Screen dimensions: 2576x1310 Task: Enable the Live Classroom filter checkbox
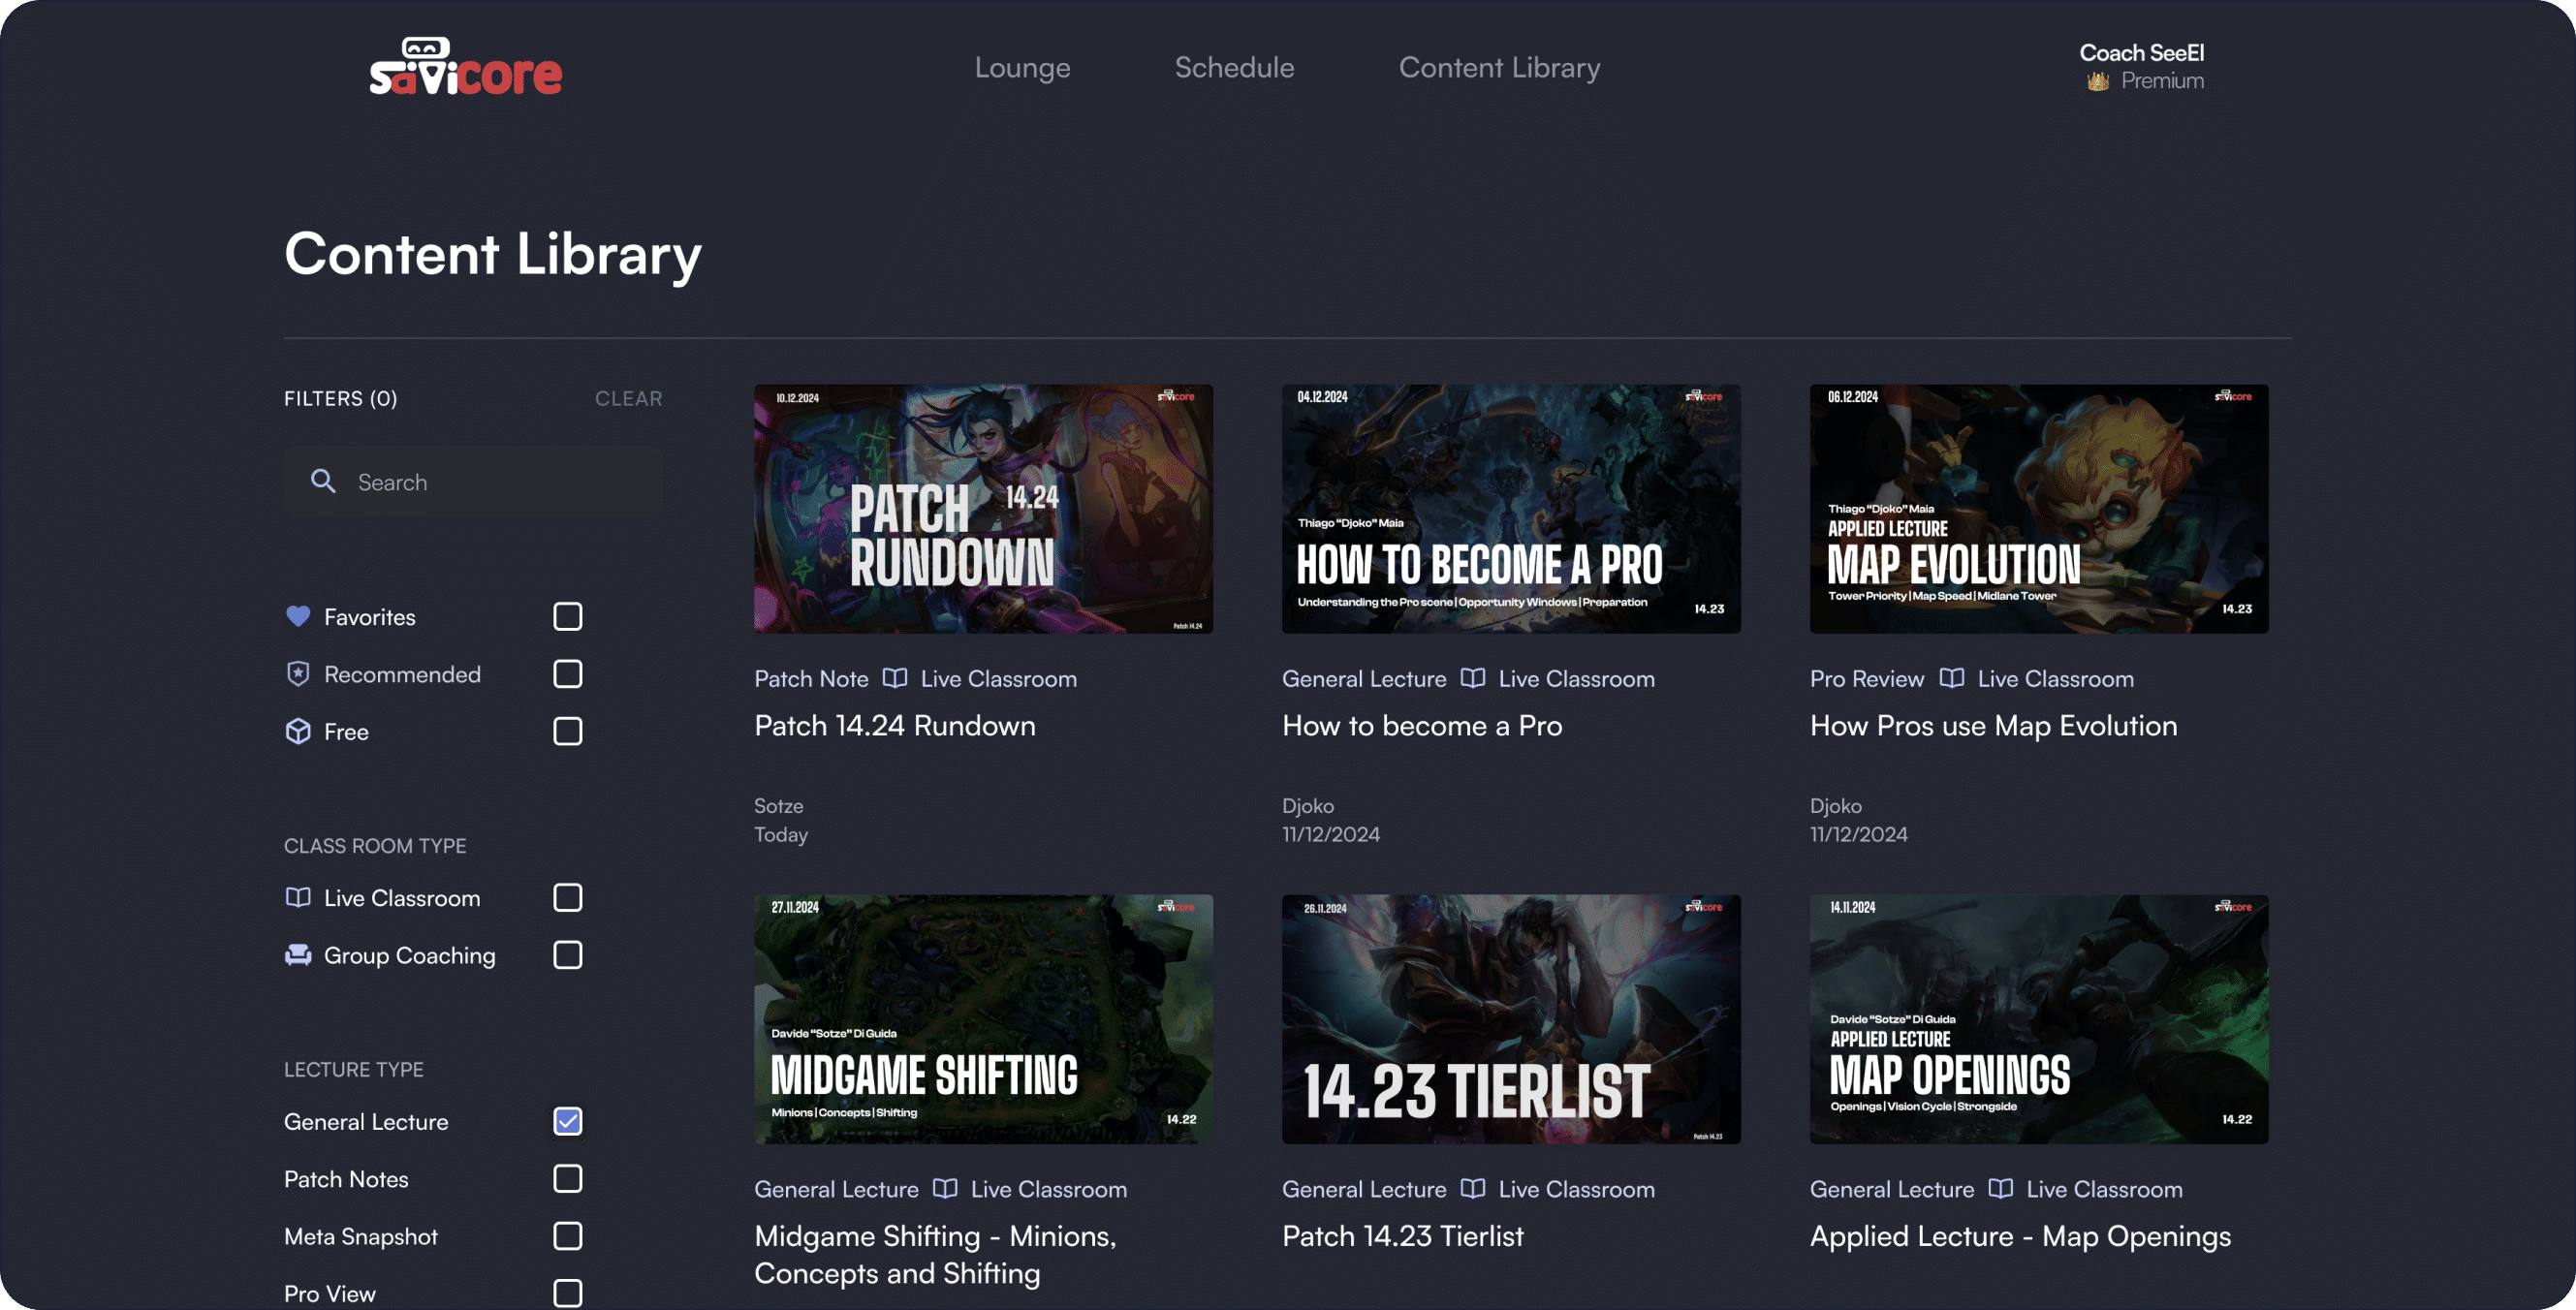pos(567,897)
